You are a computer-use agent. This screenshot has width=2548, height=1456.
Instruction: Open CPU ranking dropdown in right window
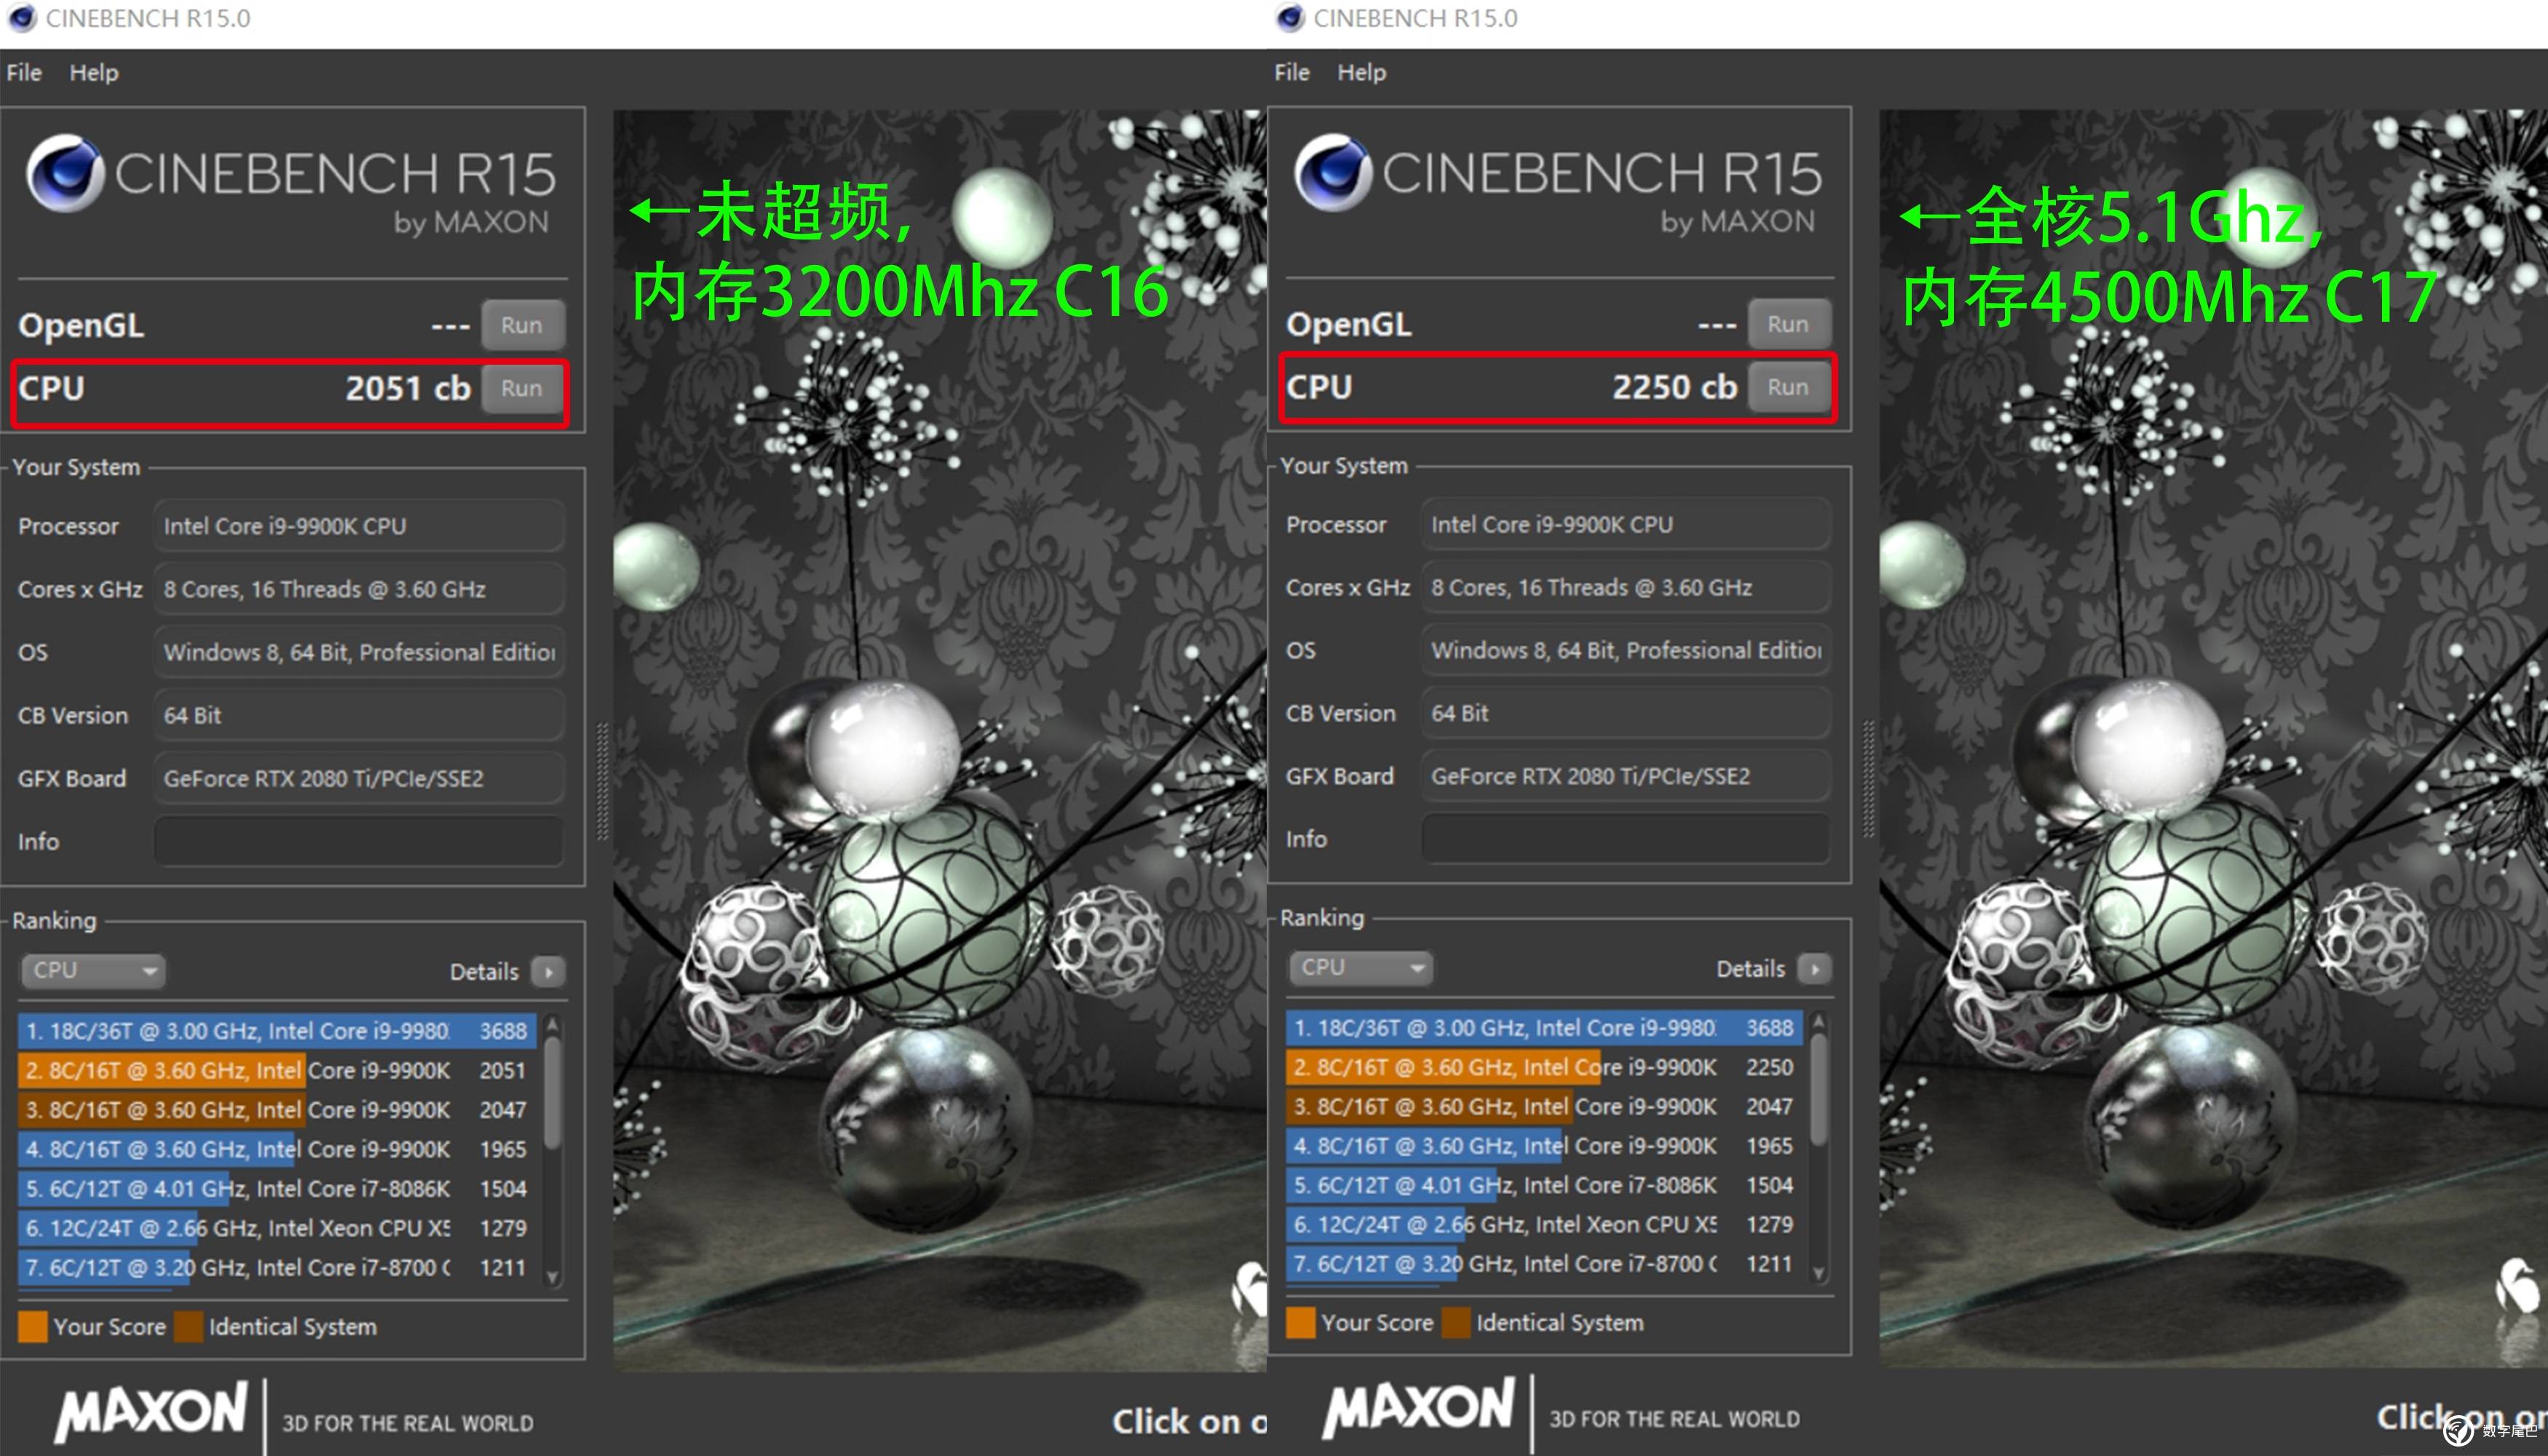point(1360,967)
